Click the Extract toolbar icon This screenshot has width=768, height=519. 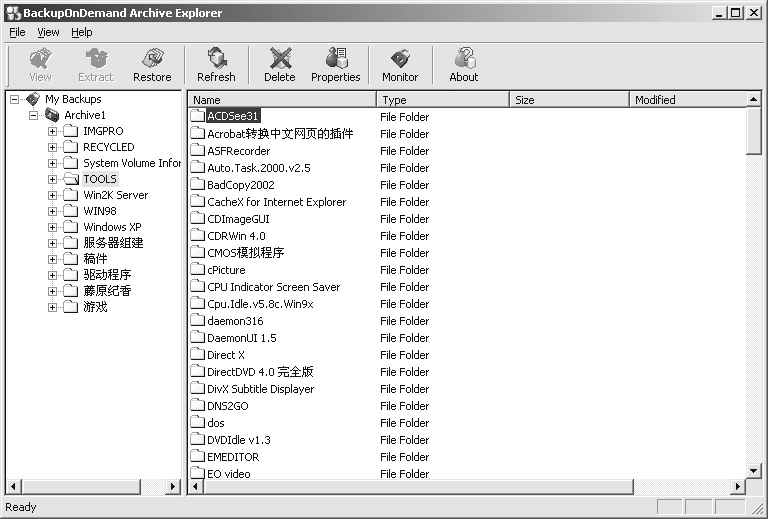pos(96,58)
